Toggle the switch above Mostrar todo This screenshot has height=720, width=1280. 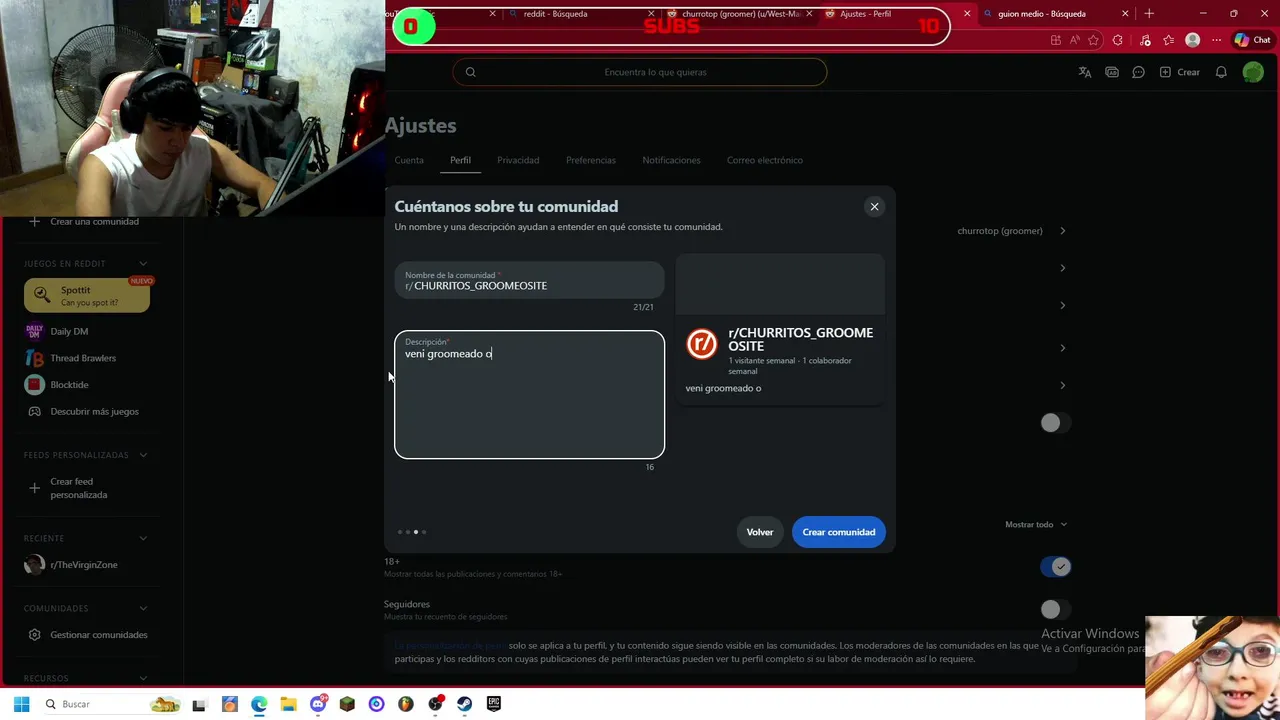tap(1055, 423)
